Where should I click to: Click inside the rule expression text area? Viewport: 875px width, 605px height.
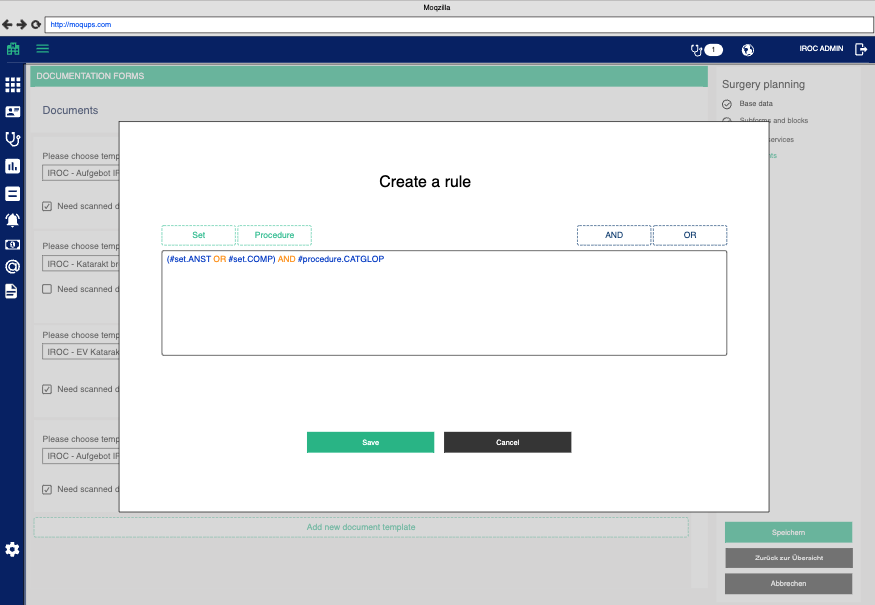click(444, 310)
